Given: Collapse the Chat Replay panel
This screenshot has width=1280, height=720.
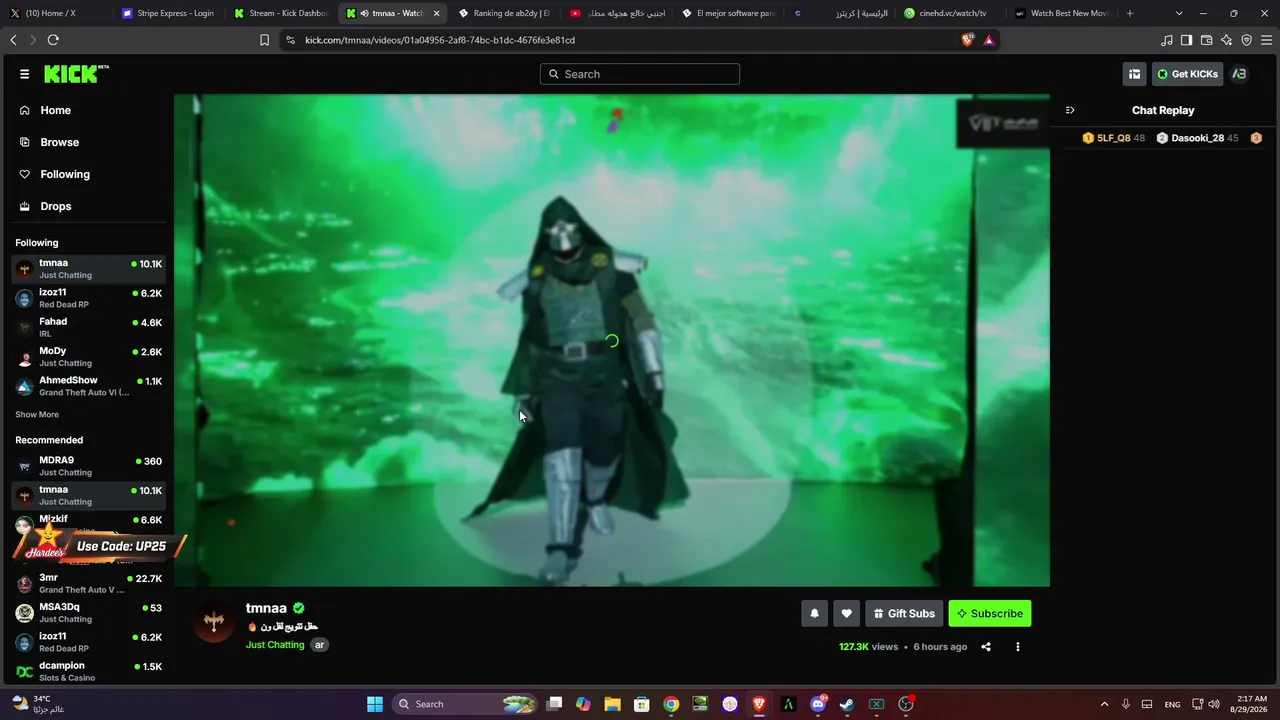Looking at the screenshot, I should [1070, 110].
